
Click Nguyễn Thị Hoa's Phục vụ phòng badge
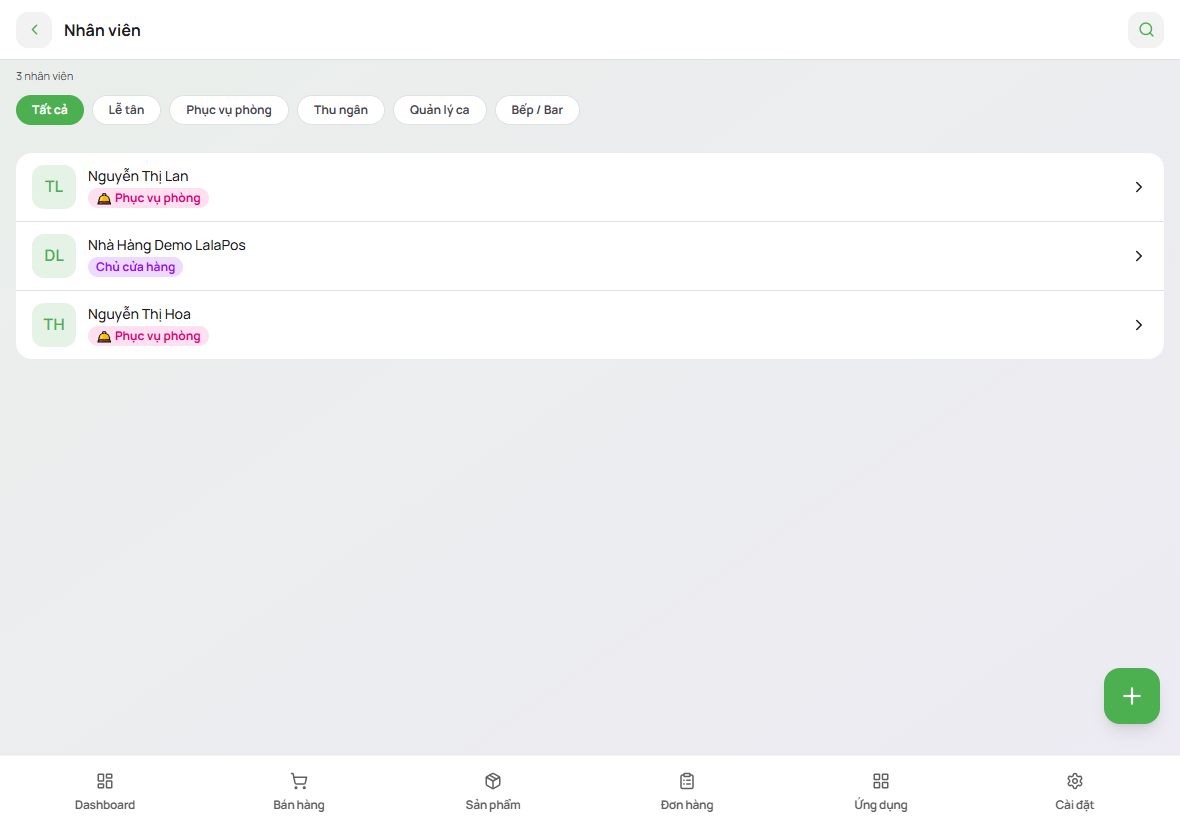pyautogui.click(x=148, y=336)
